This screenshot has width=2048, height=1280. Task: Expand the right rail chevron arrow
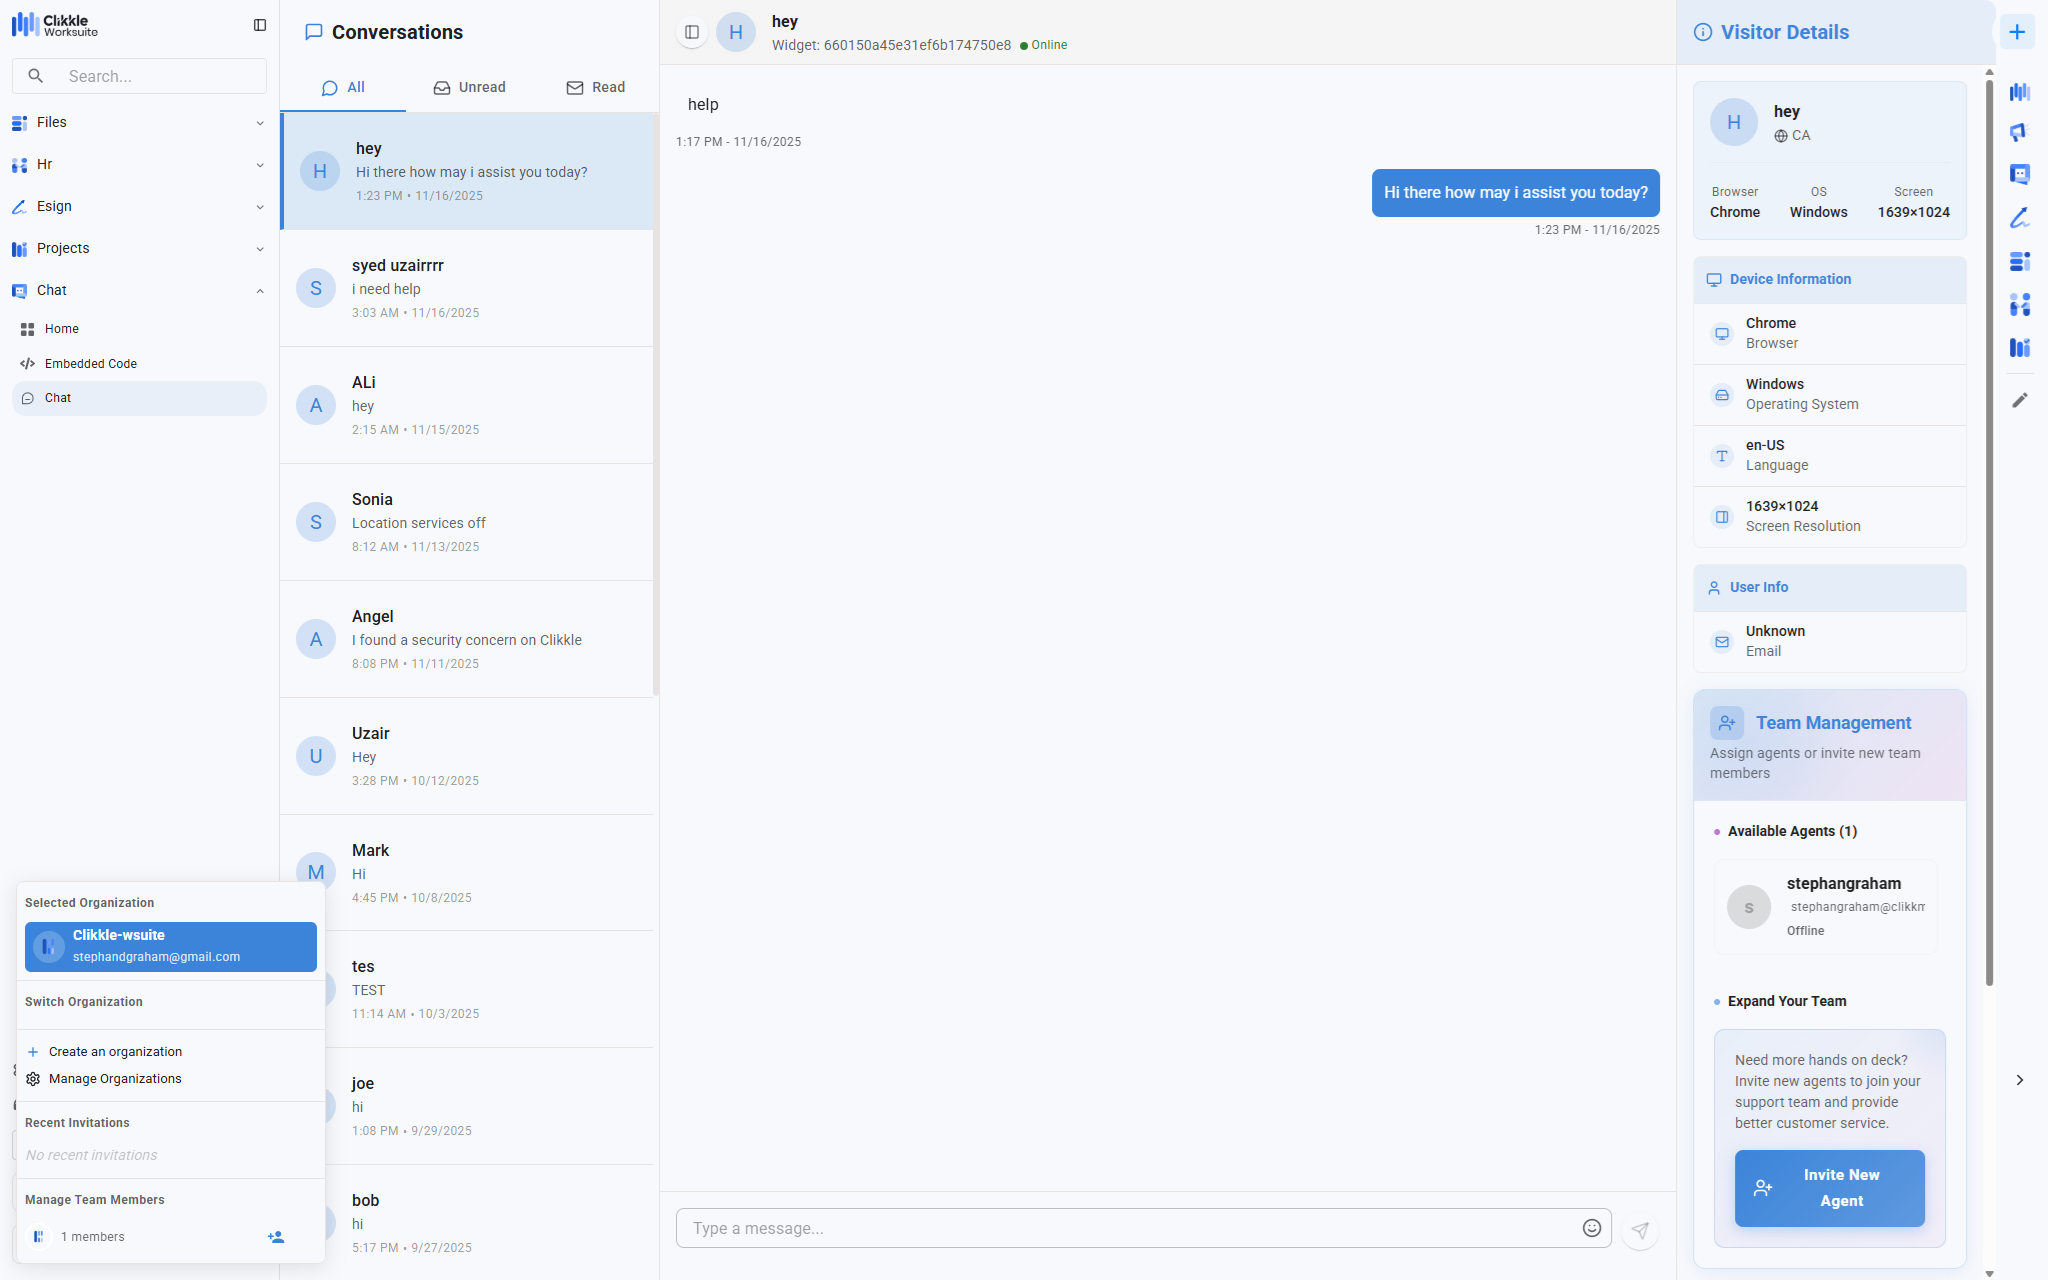tap(2019, 1080)
